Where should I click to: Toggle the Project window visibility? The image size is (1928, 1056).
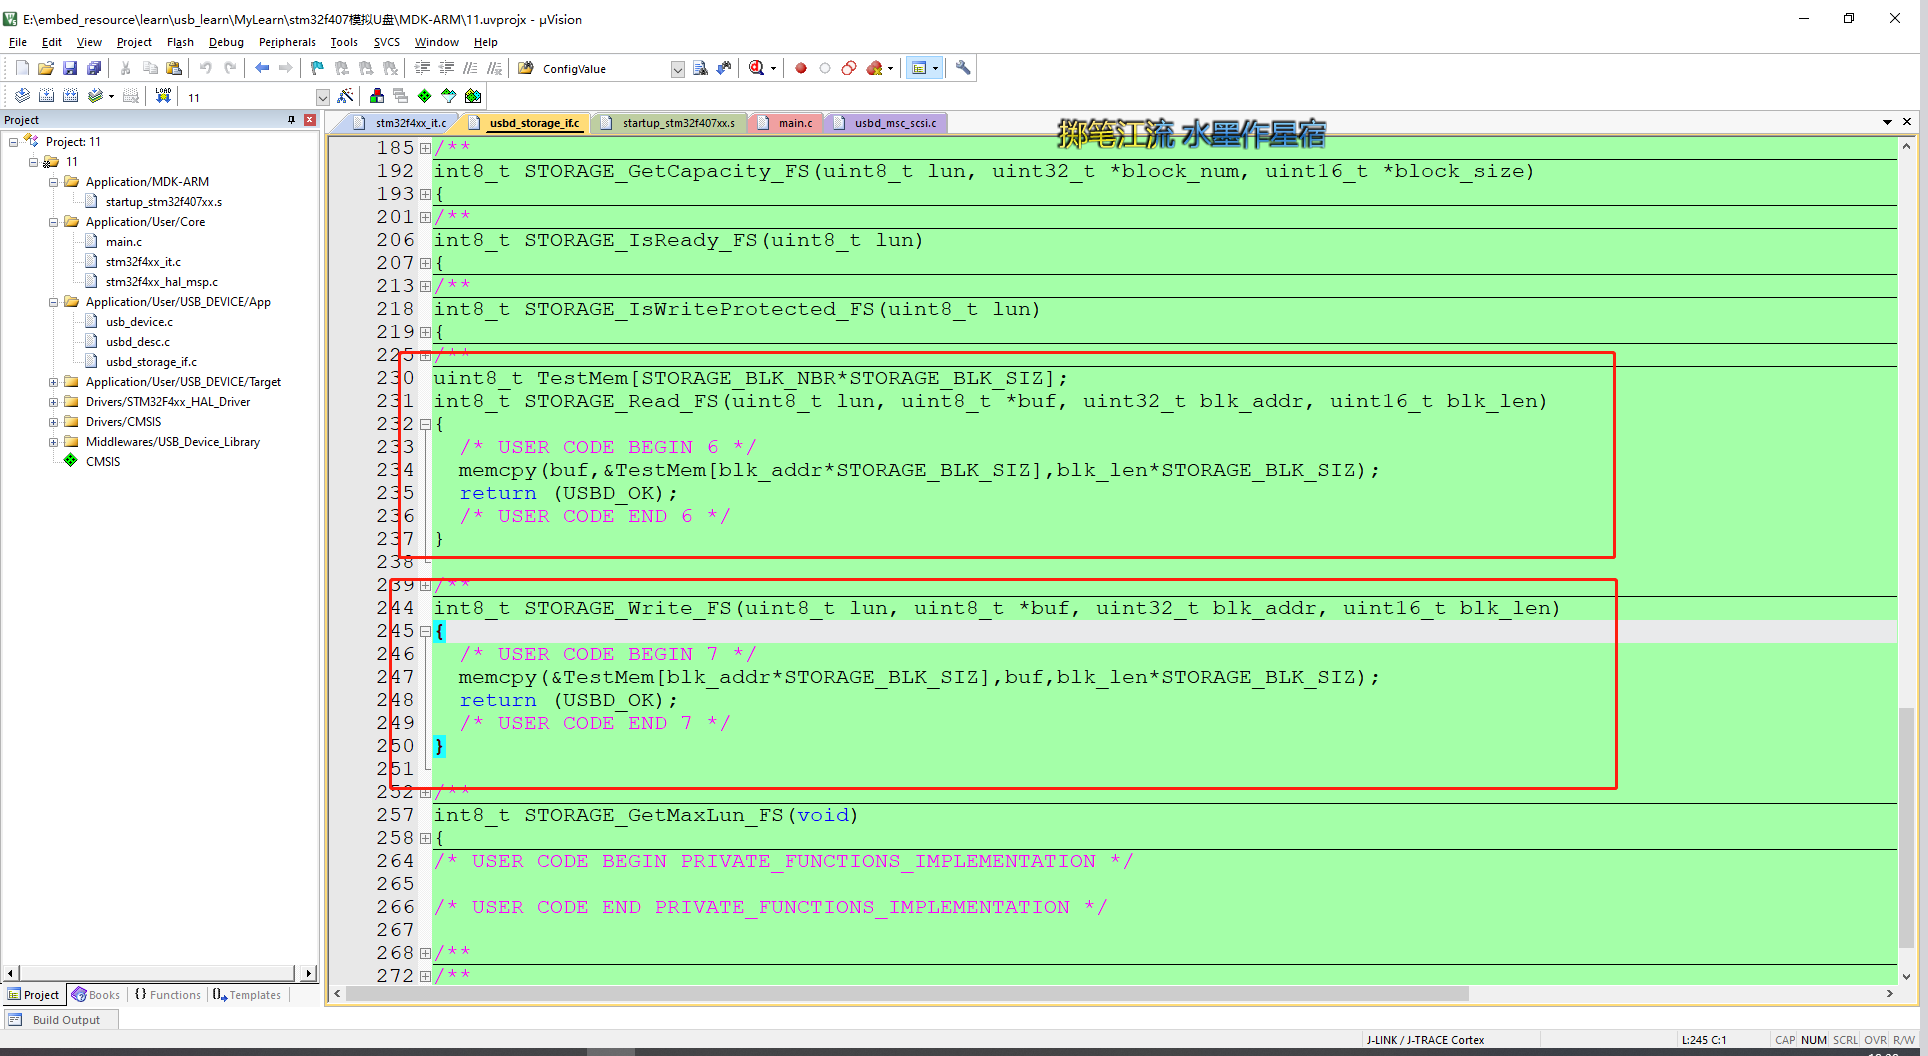920,67
